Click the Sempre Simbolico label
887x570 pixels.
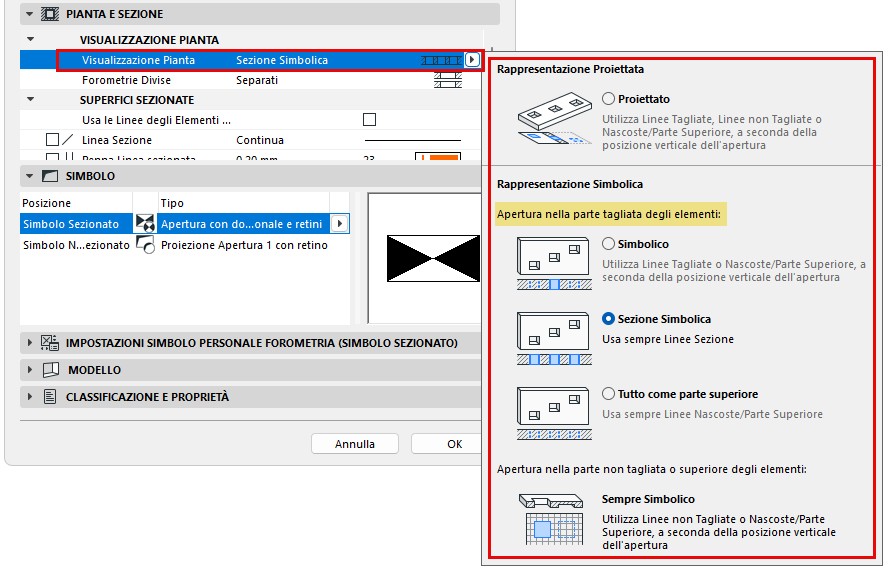click(x=648, y=499)
